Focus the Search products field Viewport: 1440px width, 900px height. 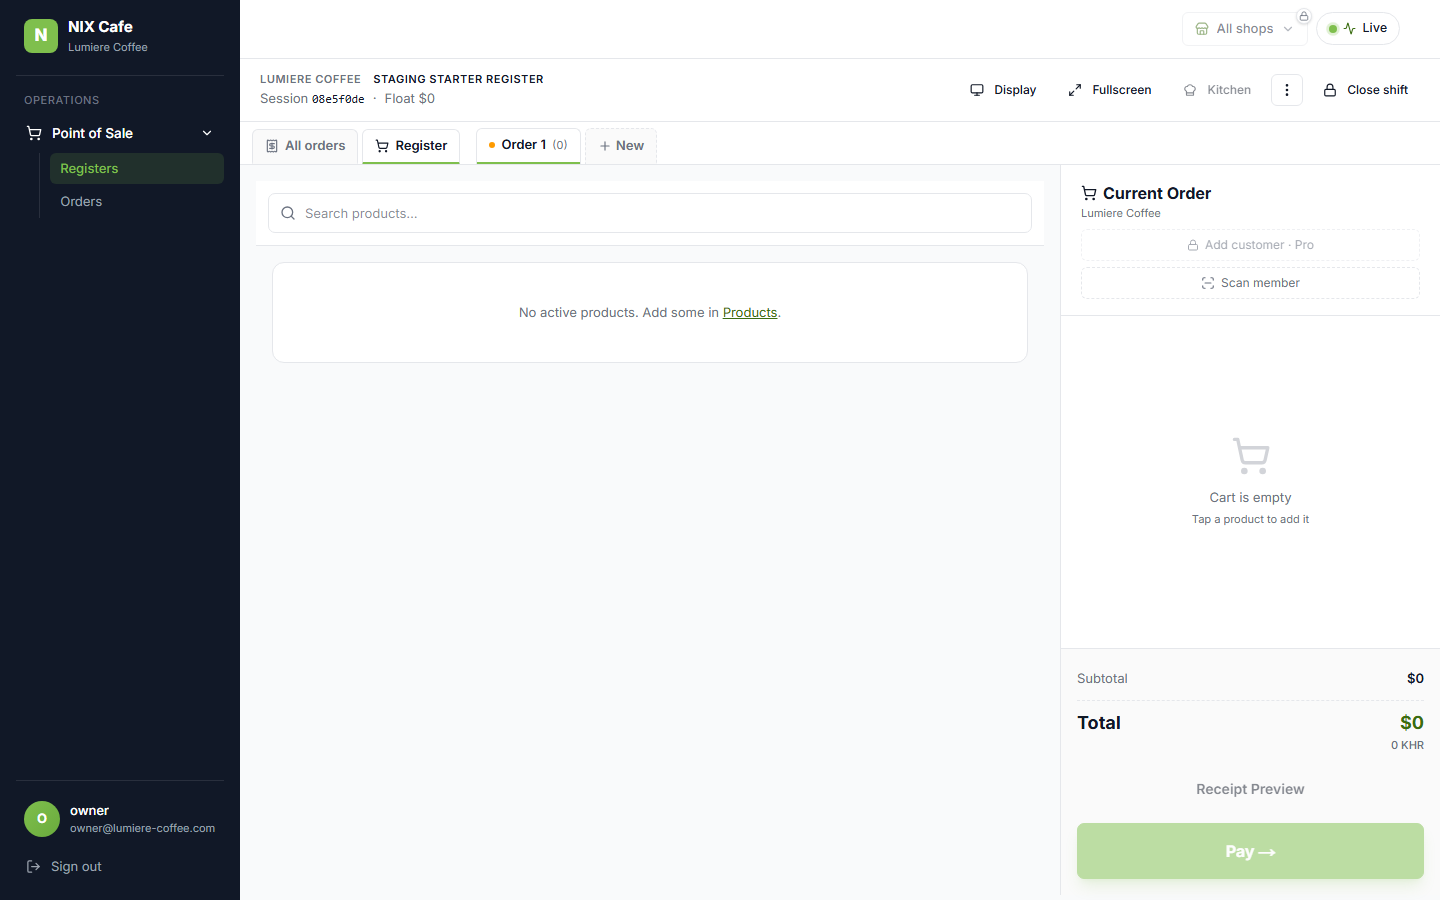(650, 213)
